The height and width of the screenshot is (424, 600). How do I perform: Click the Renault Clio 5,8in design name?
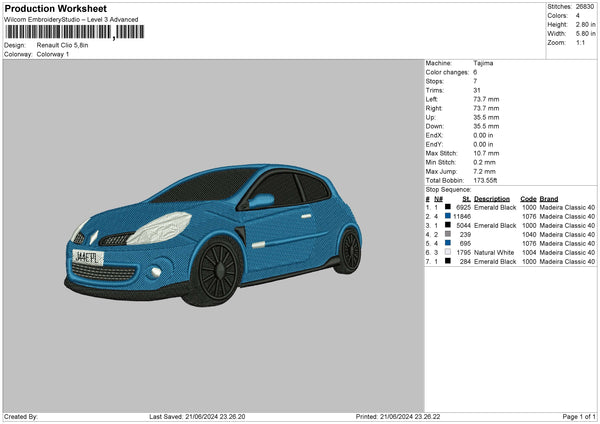coord(64,45)
